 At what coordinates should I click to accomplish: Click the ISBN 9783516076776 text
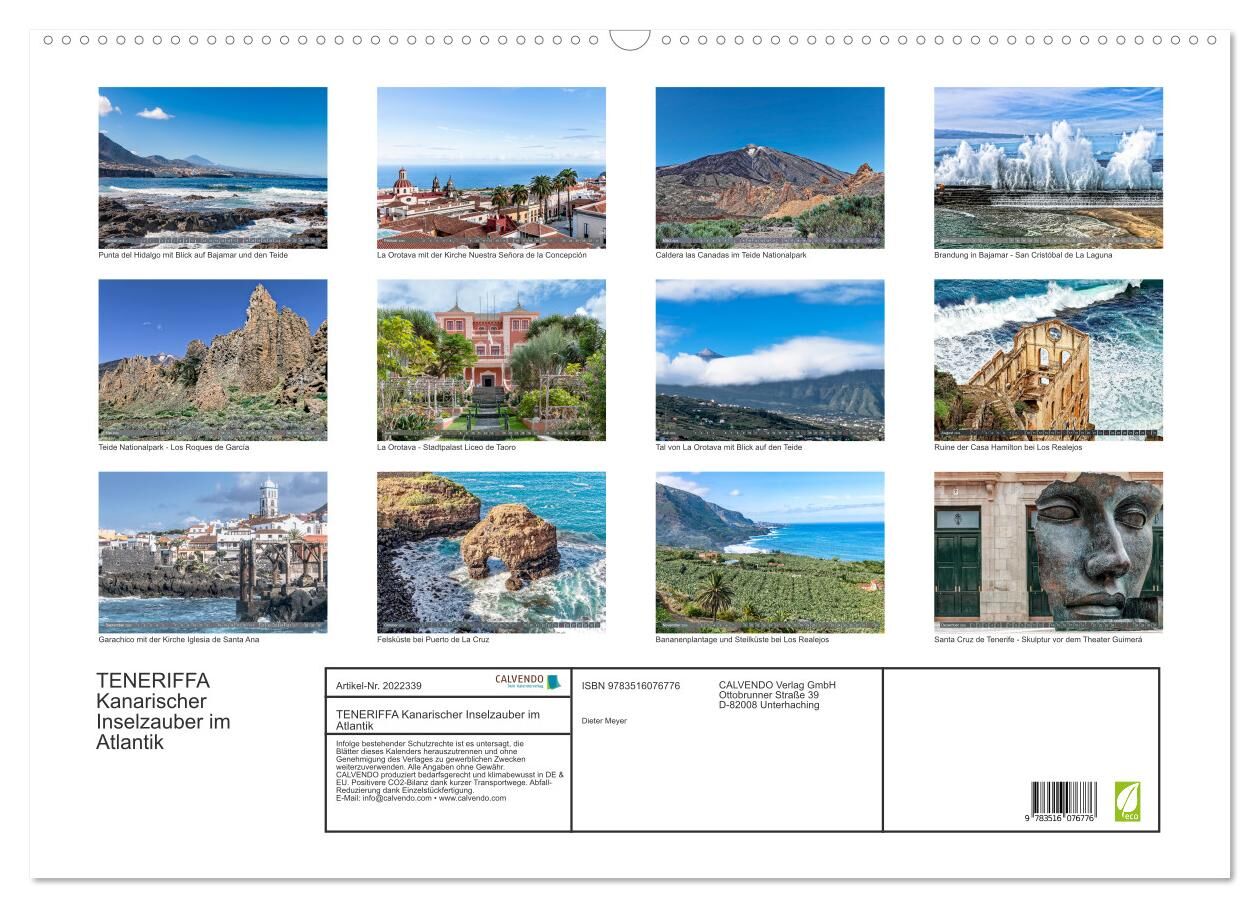pyautogui.click(x=630, y=686)
